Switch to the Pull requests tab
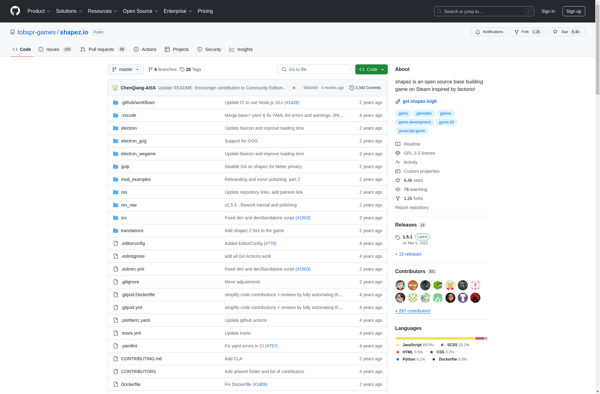Image resolution: width=600 pixels, height=394 pixels. tap(103, 49)
